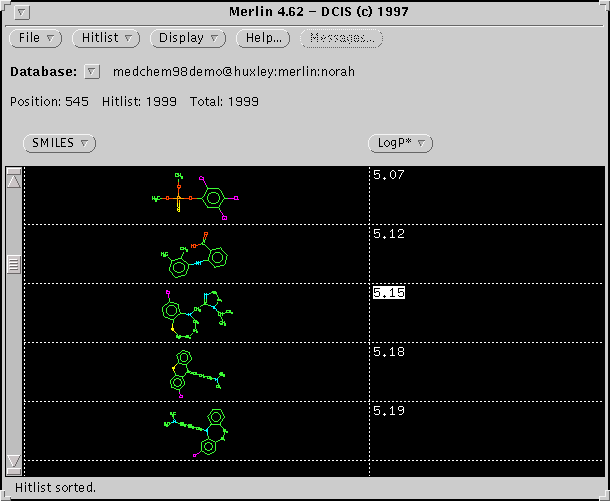Viewport: 610px width, 501px height.
Task: Select the molecule structure in the 5.18 row
Action: pyautogui.click(x=196, y=371)
